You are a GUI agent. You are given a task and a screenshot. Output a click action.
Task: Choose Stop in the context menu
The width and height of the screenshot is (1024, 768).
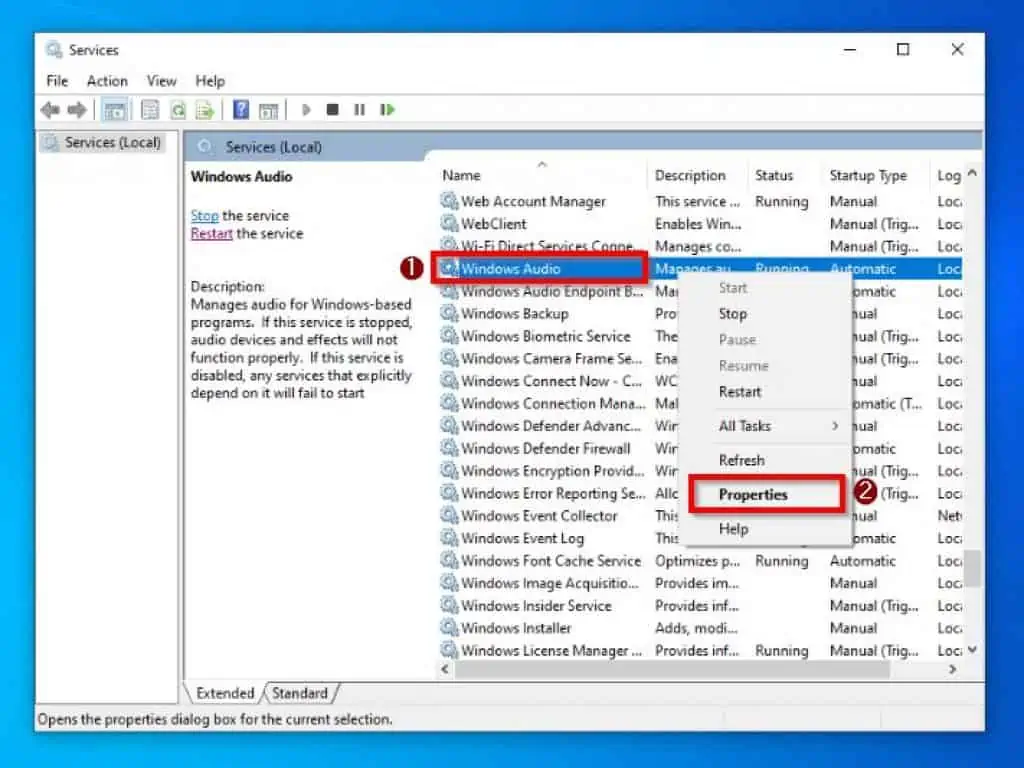(x=765, y=314)
